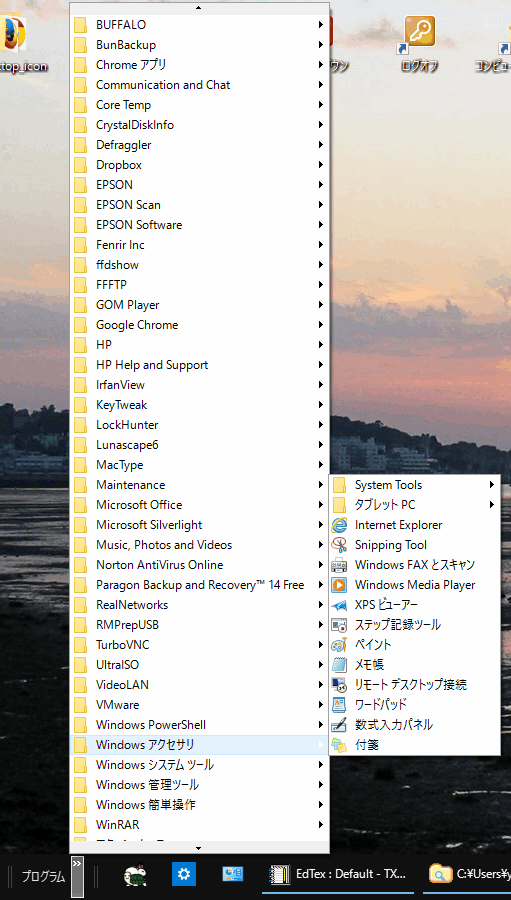Open メモ帳 notepad
The width and height of the screenshot is (511, 900).
(x=415, y=665)
